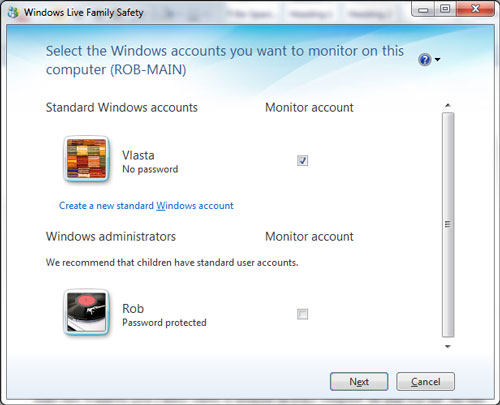The height and width of the screenshot is (405, 500).
Task: Click the Cancel button
Action: [425, 381]
